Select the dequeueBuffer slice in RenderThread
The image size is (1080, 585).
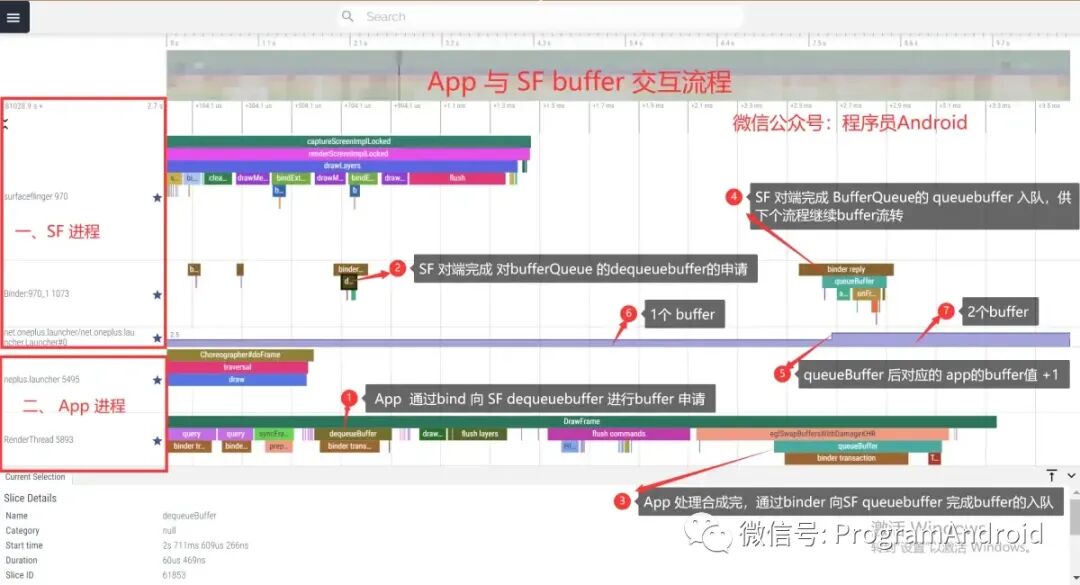[354, 434]
